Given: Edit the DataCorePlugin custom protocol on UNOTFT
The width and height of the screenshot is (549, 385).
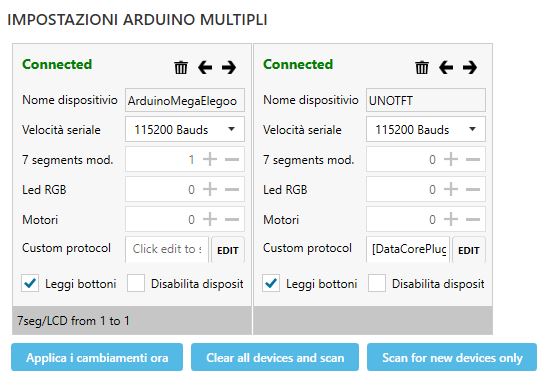Looking at the screenshot, I should coord(469,250).
